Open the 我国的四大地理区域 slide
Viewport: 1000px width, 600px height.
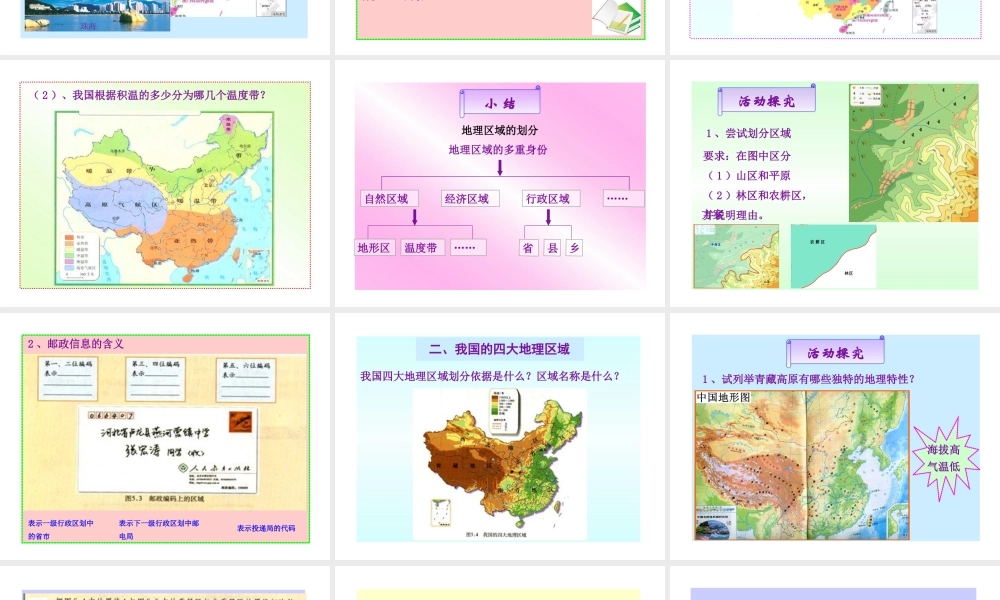[x=498, y=439]
